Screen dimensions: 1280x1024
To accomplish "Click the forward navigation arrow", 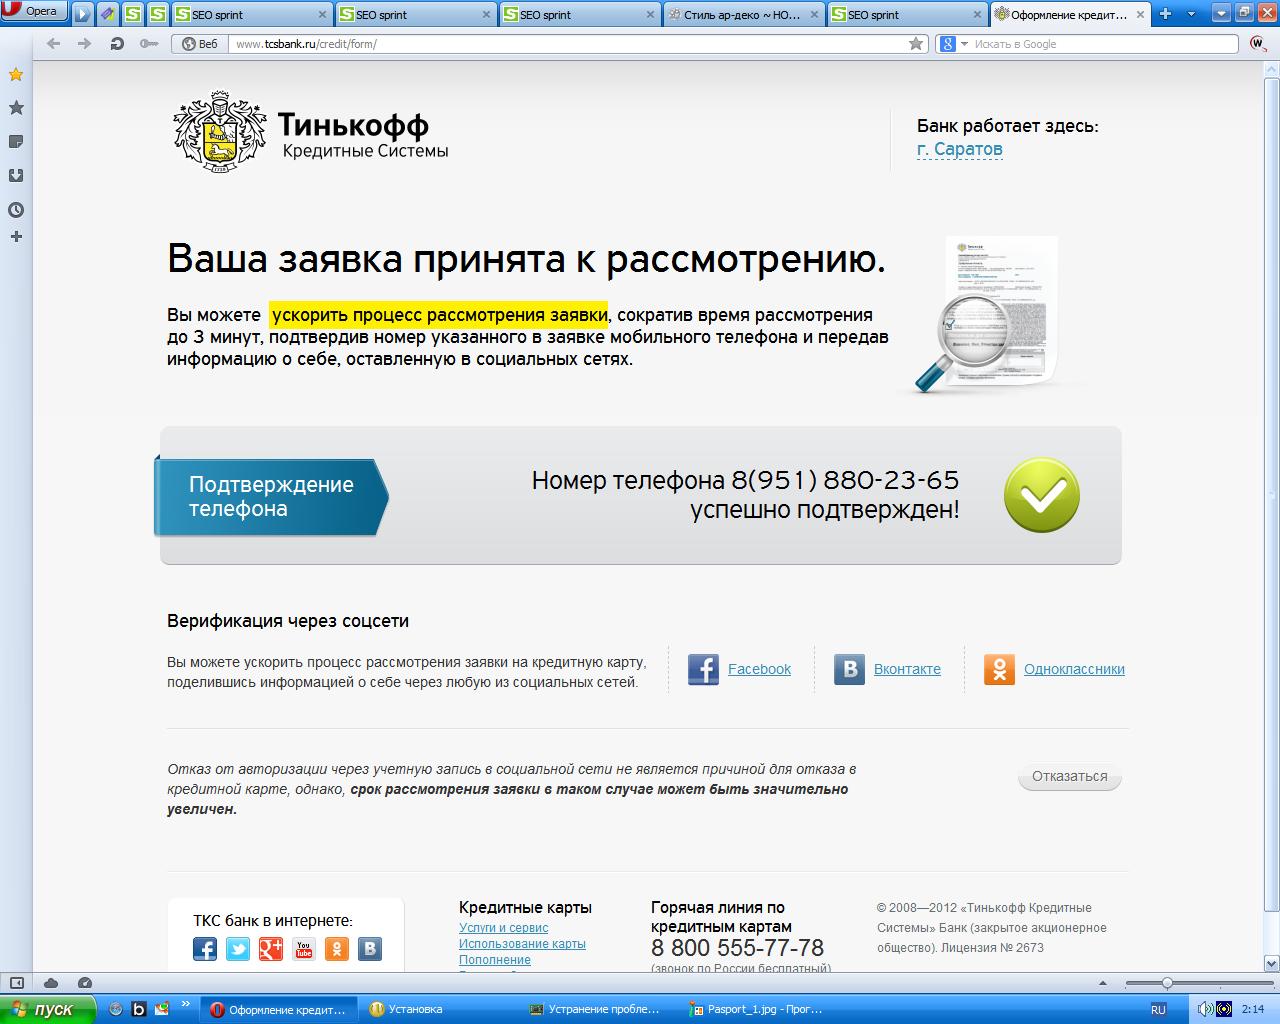I will pos(85,44).
